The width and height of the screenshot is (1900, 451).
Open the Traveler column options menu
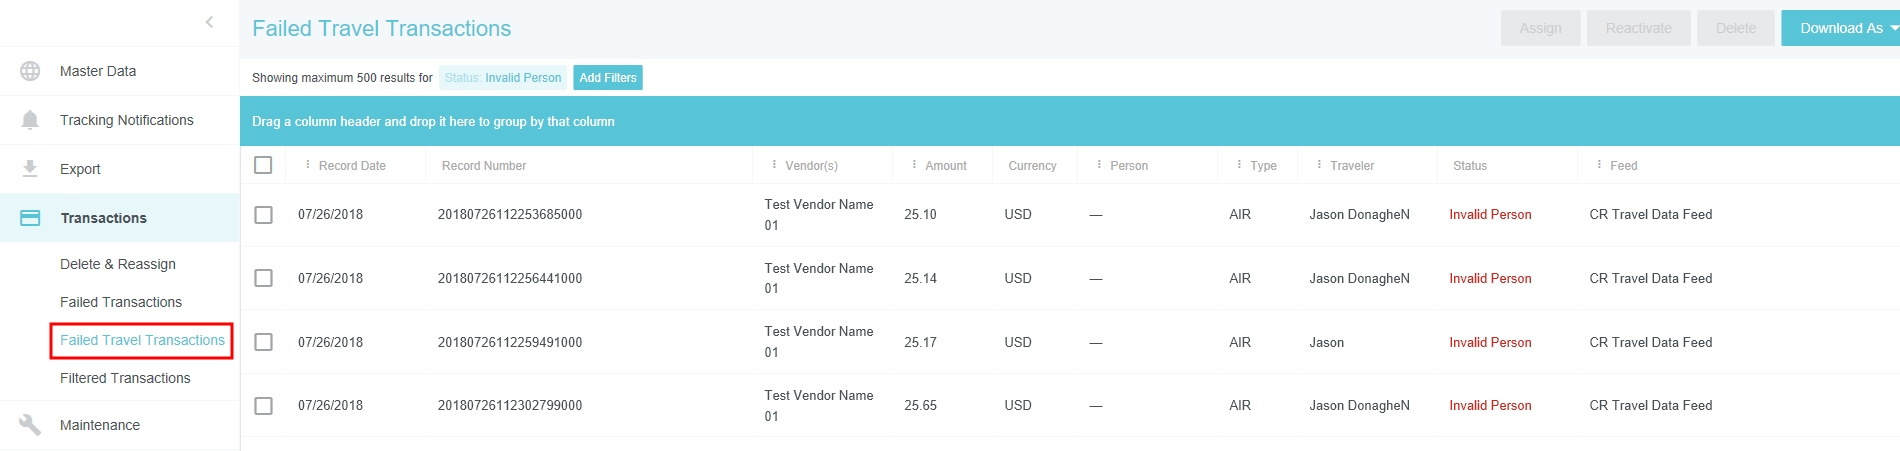click(x=1319, y=165)
